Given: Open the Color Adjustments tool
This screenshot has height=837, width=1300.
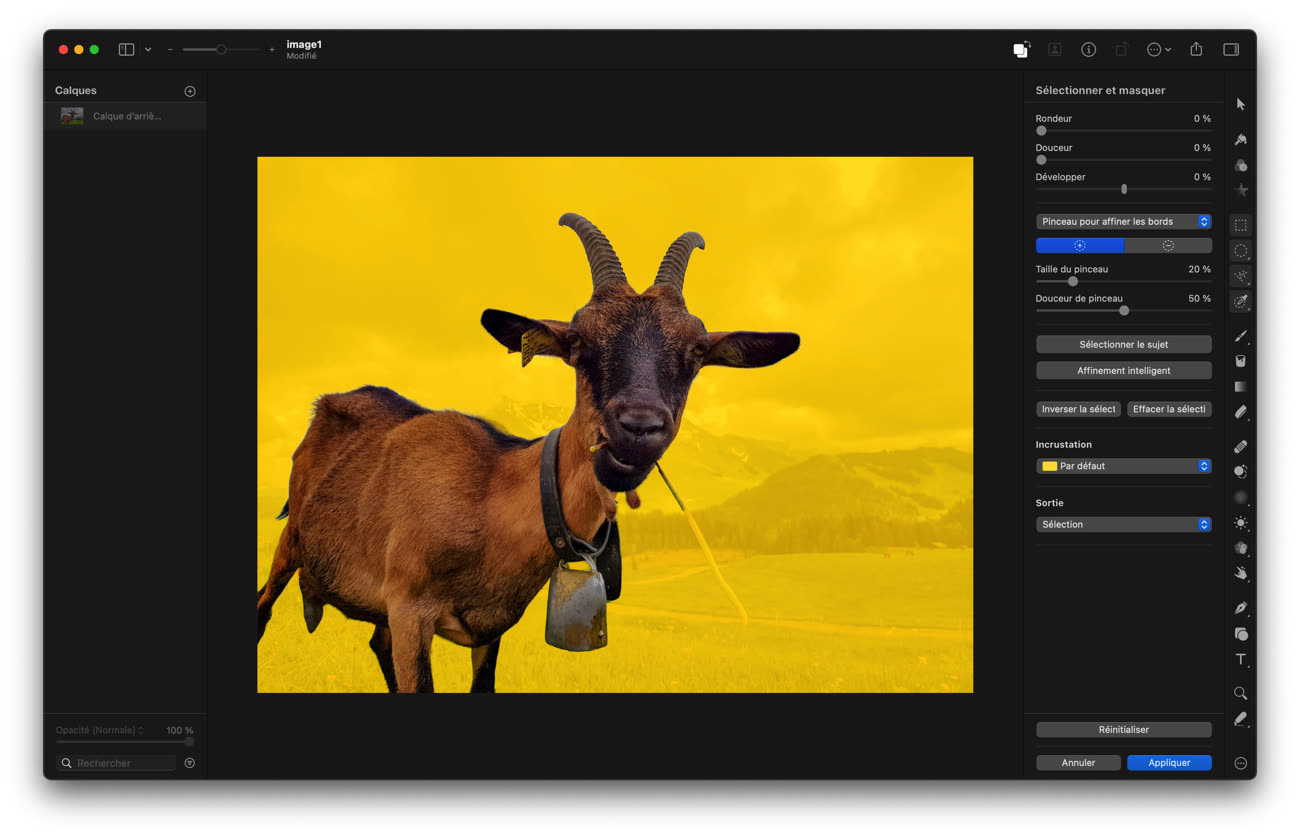Looking at the screenshot, I should click(x=1240, y=165).
